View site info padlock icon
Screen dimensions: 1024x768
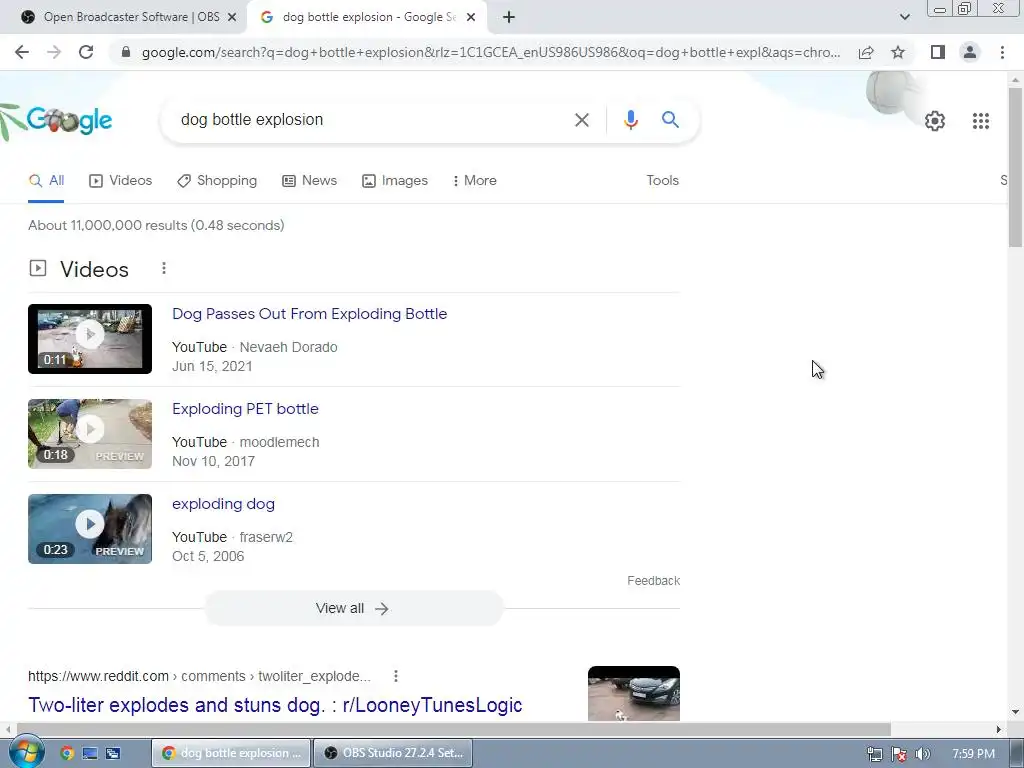pos(126,52)
